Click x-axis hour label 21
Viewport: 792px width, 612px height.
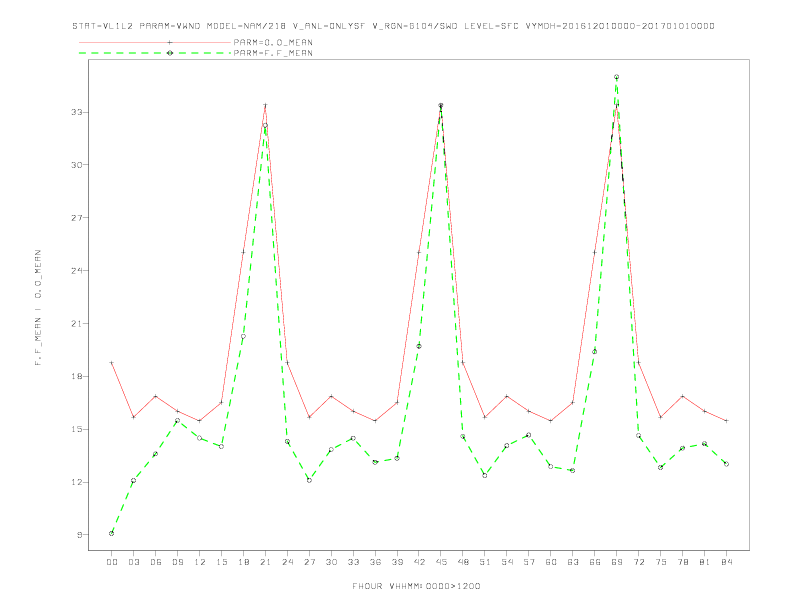click(265, 562)
